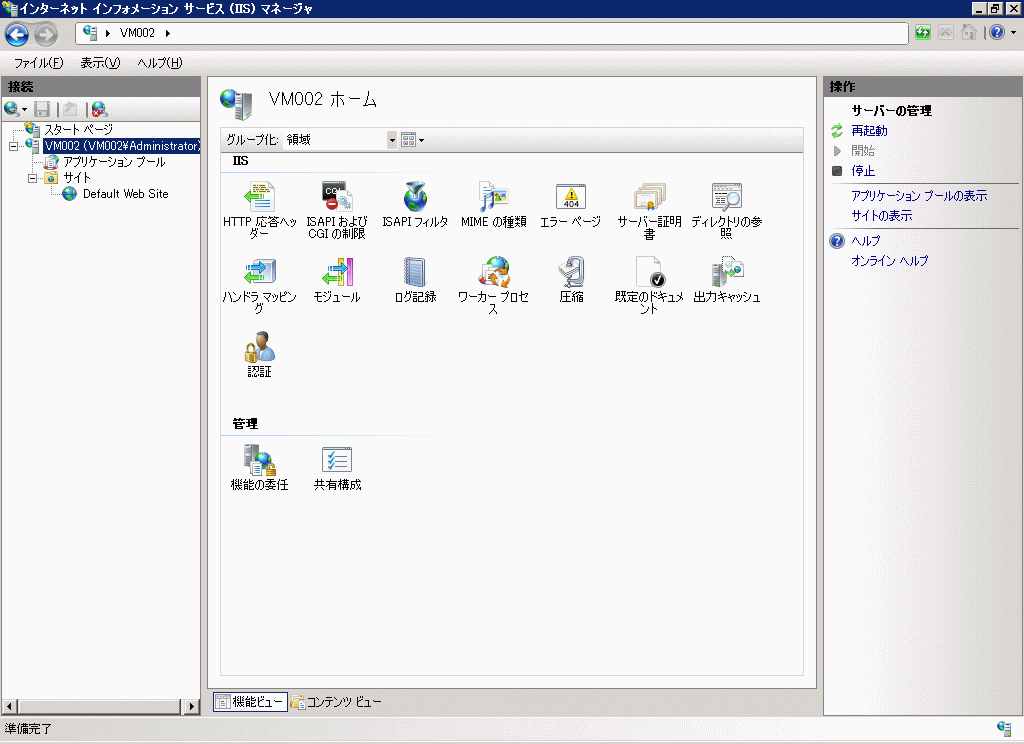This screenshot has width=1024, height=744.
Task: Click the Back navigation arrow button
Action: (17, 34)
